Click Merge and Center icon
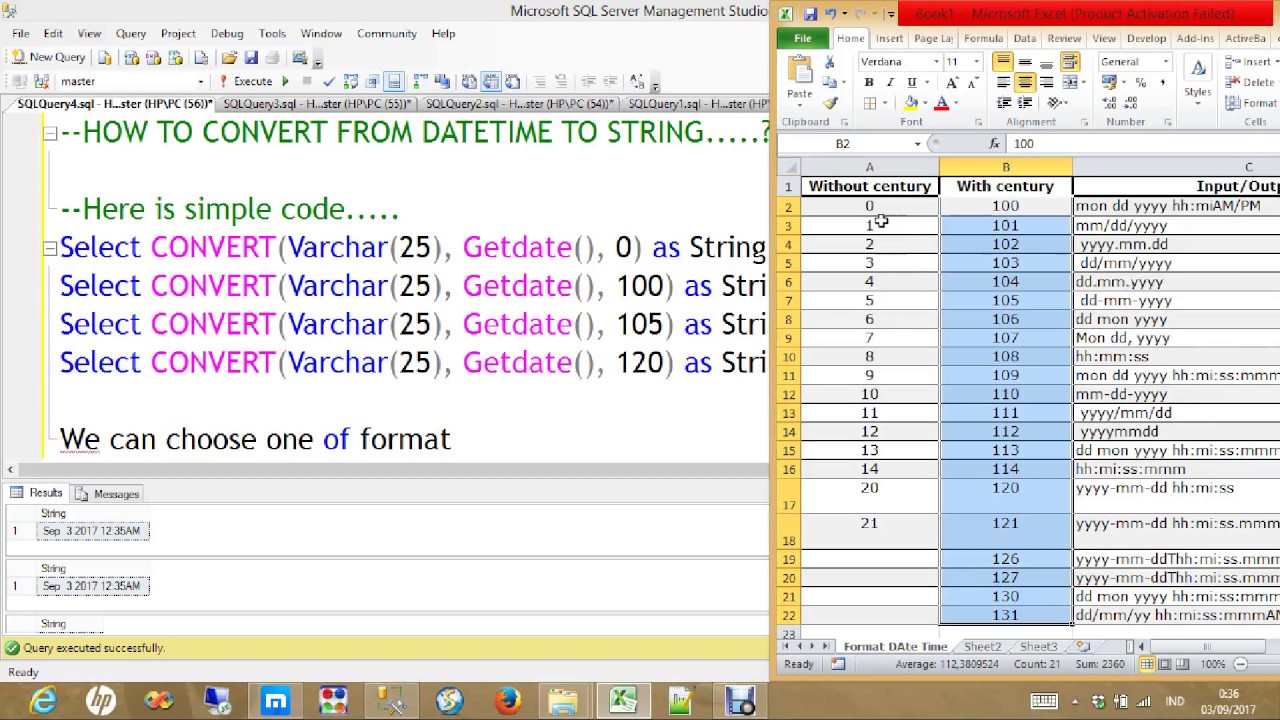 (x=1069, y=82)
